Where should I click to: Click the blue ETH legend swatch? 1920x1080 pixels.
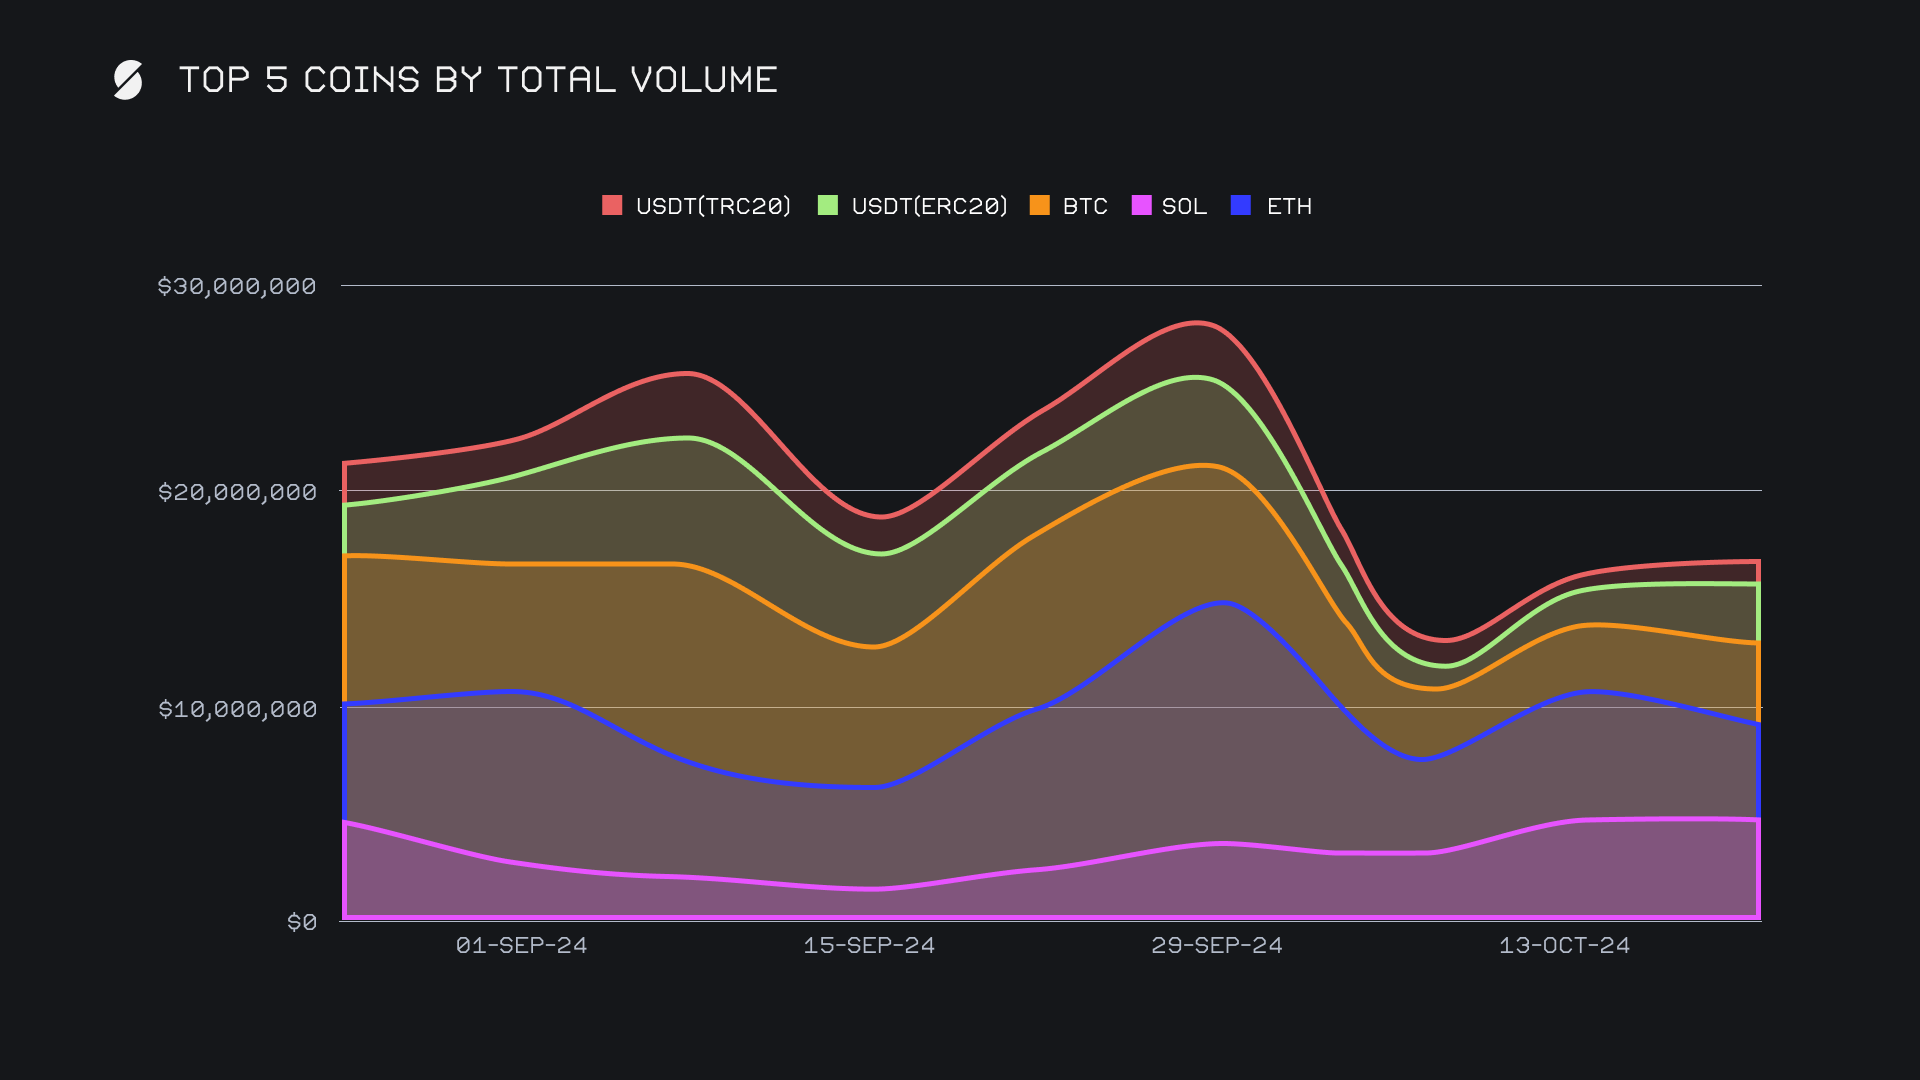point(1241,205)
